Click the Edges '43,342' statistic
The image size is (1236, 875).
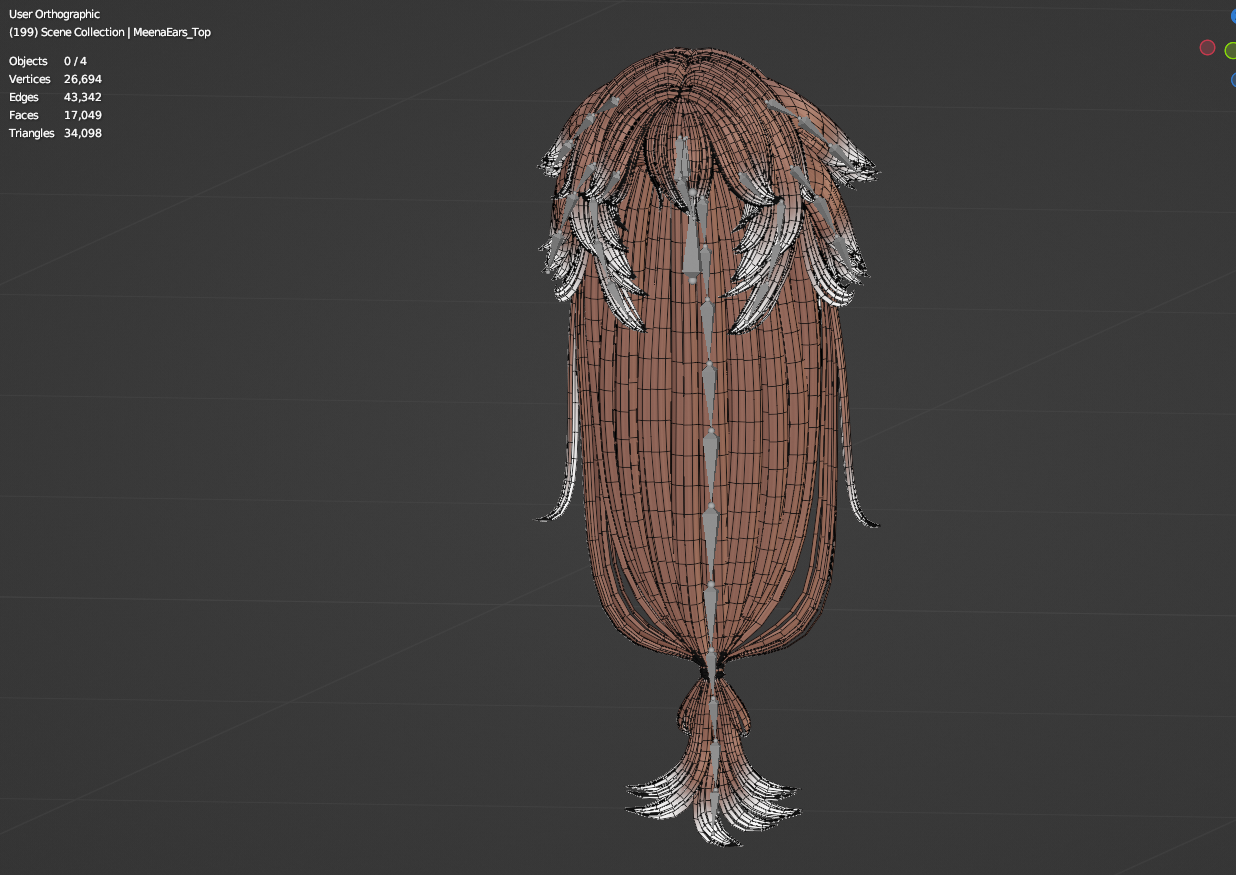pyautogui.click(x=83, y=97)
